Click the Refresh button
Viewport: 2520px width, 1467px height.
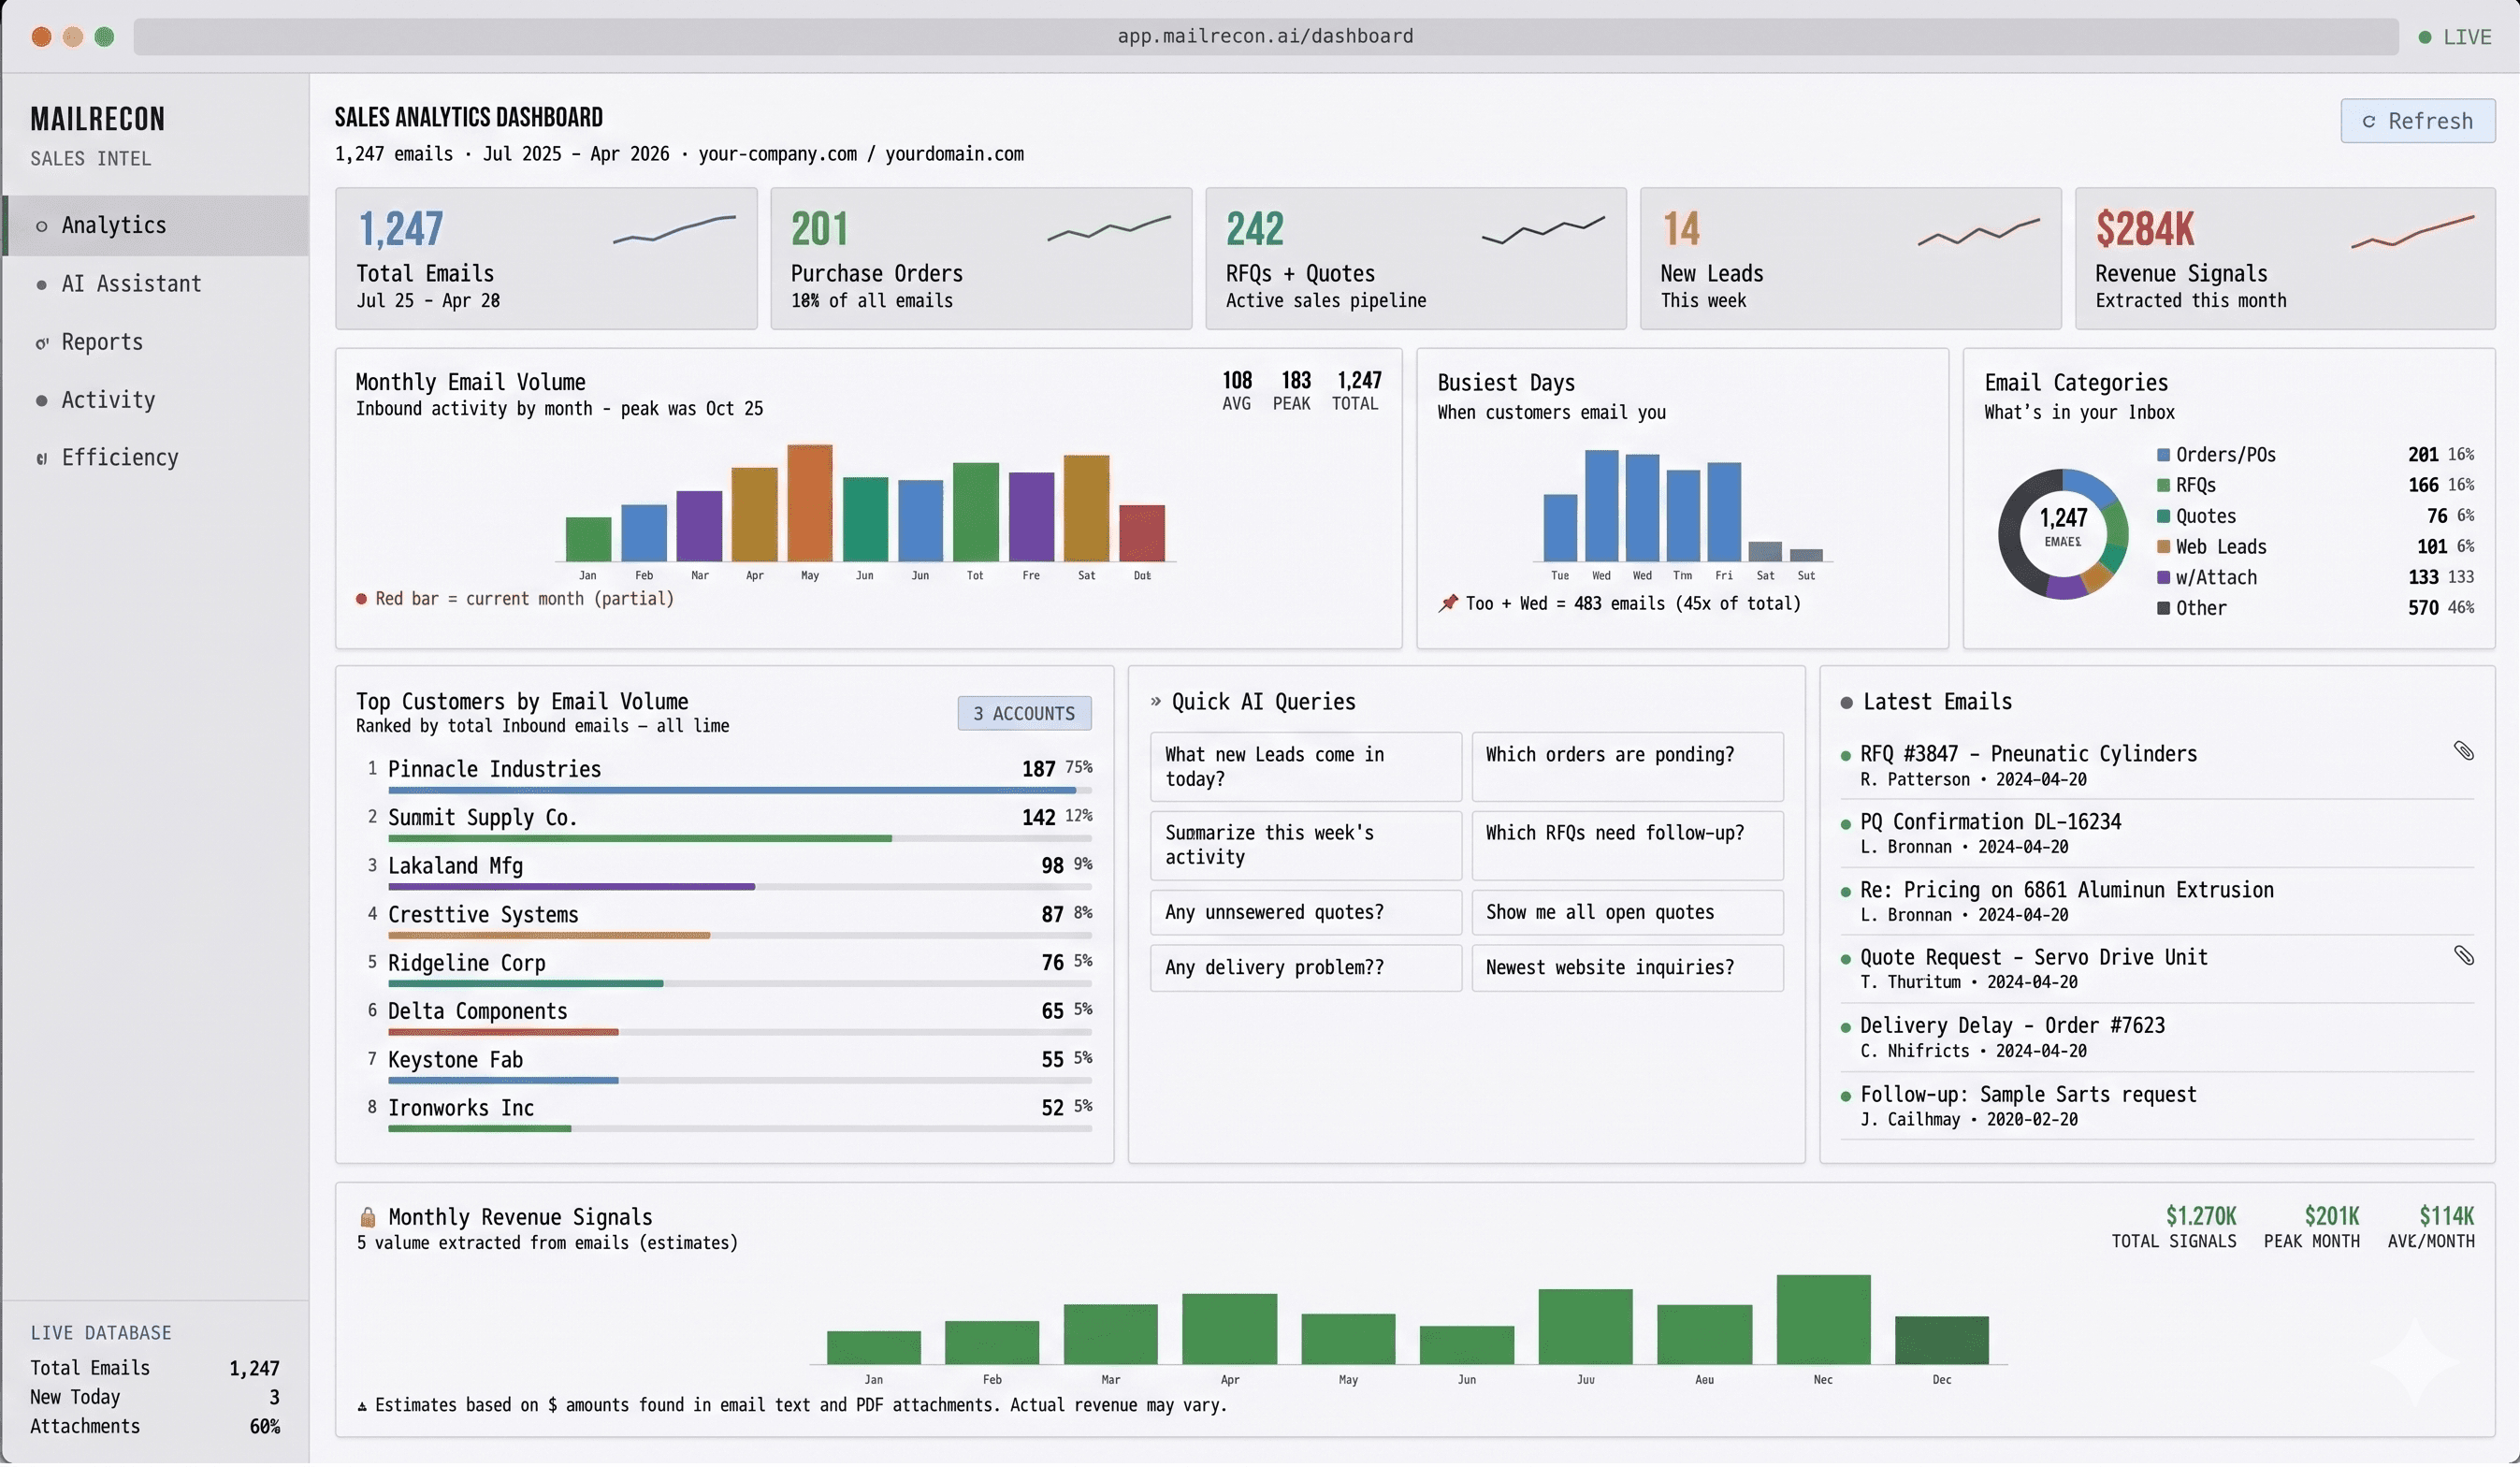[2417, 121]
